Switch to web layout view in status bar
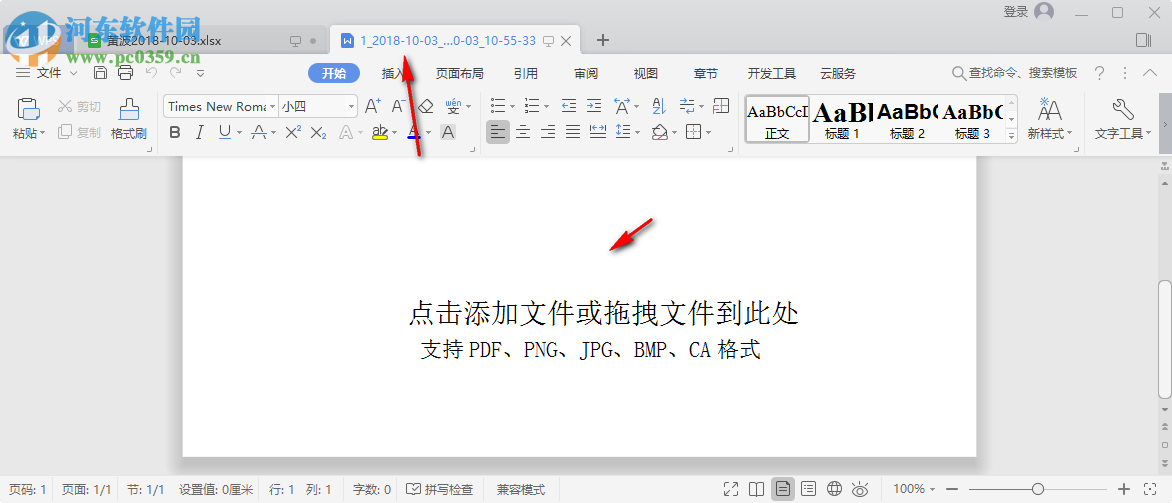The image size is (1172, 503). (834, 490)
